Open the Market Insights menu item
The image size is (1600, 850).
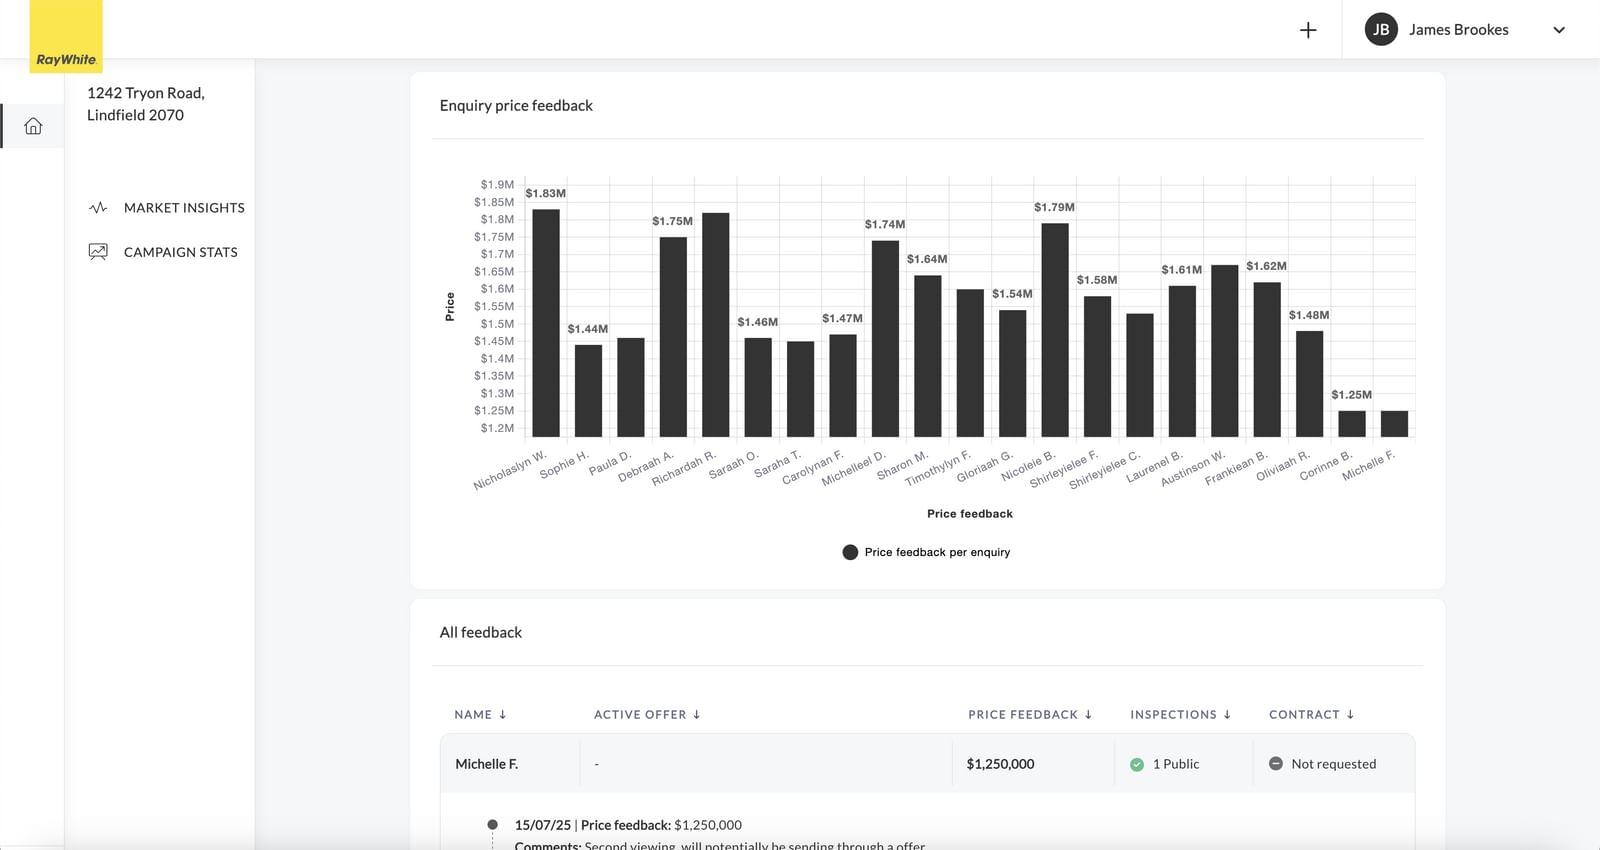pos(184,208)
